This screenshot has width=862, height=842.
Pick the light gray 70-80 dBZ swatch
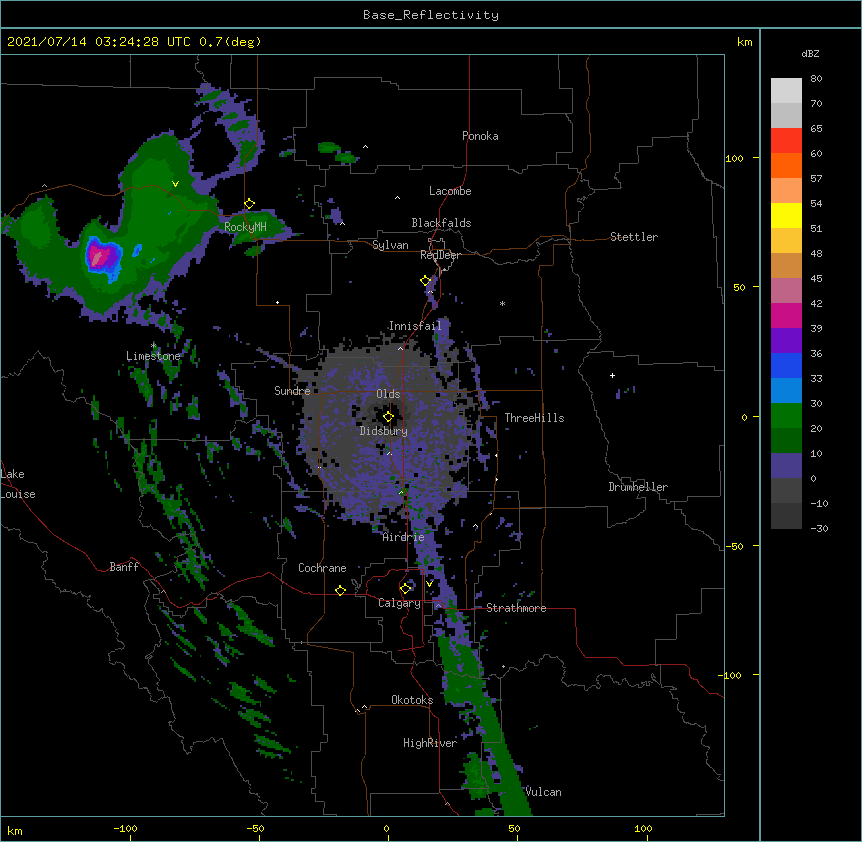coord(786,91)
